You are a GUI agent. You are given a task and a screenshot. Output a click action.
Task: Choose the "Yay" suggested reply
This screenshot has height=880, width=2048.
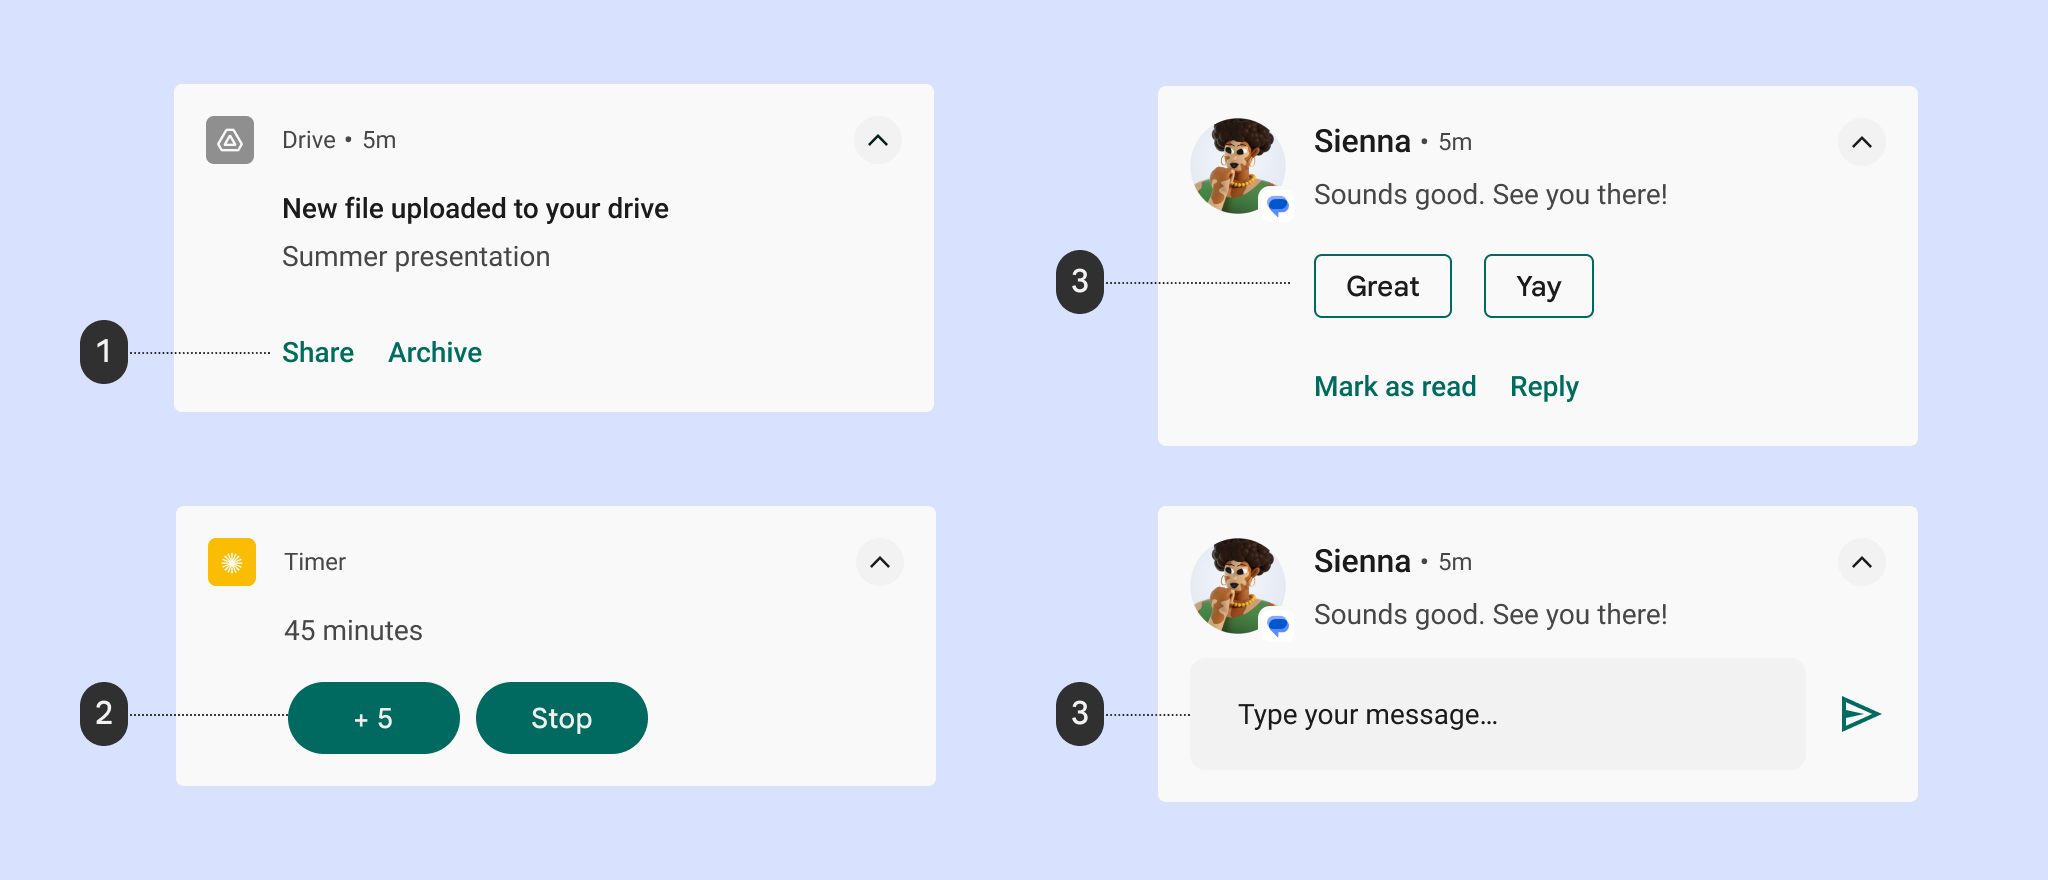1539,286
